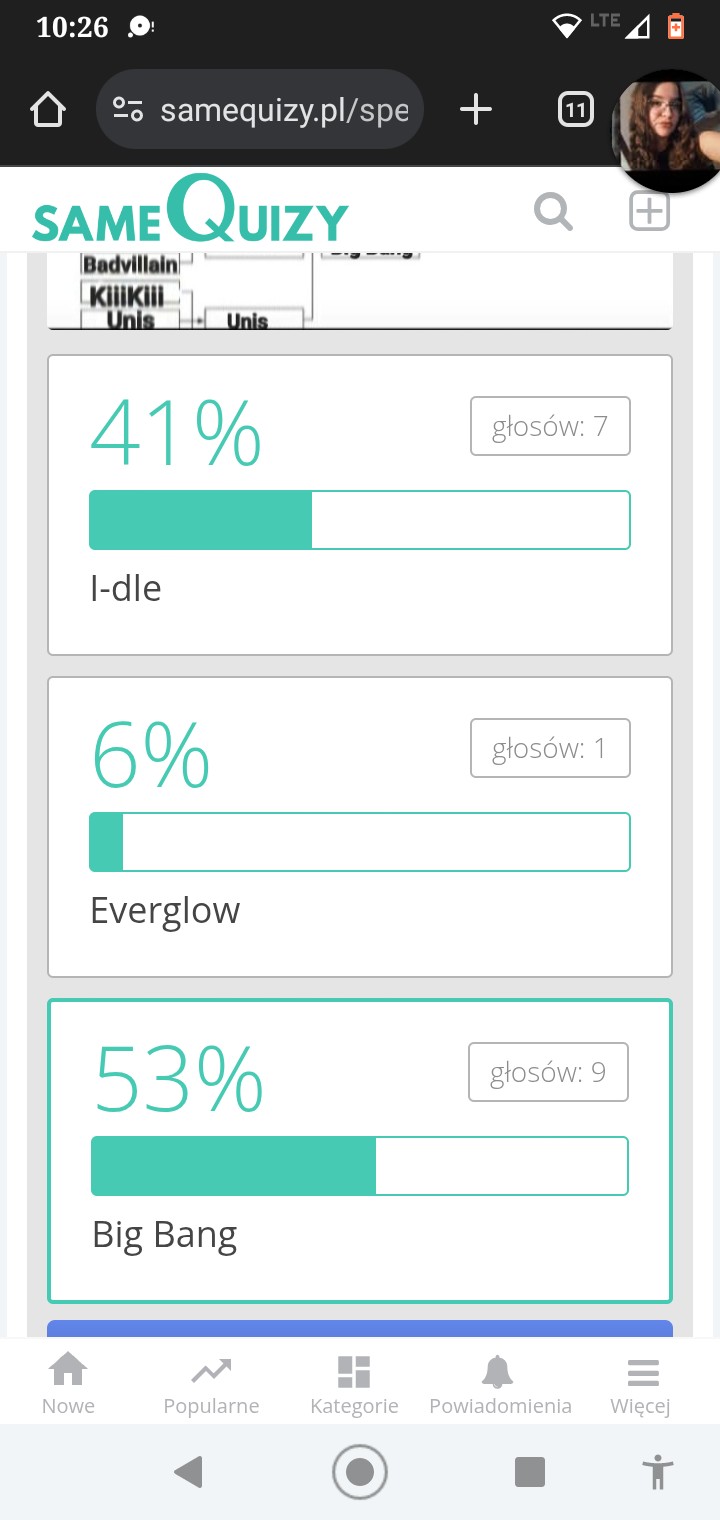Screen dimensions: 720x1520
Task: Switch to the Popularne tab
Action: 211,1383
